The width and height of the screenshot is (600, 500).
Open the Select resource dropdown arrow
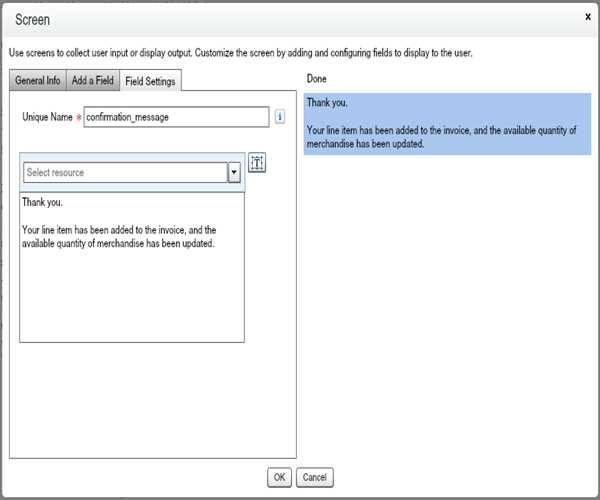click(x=234, y=173)
